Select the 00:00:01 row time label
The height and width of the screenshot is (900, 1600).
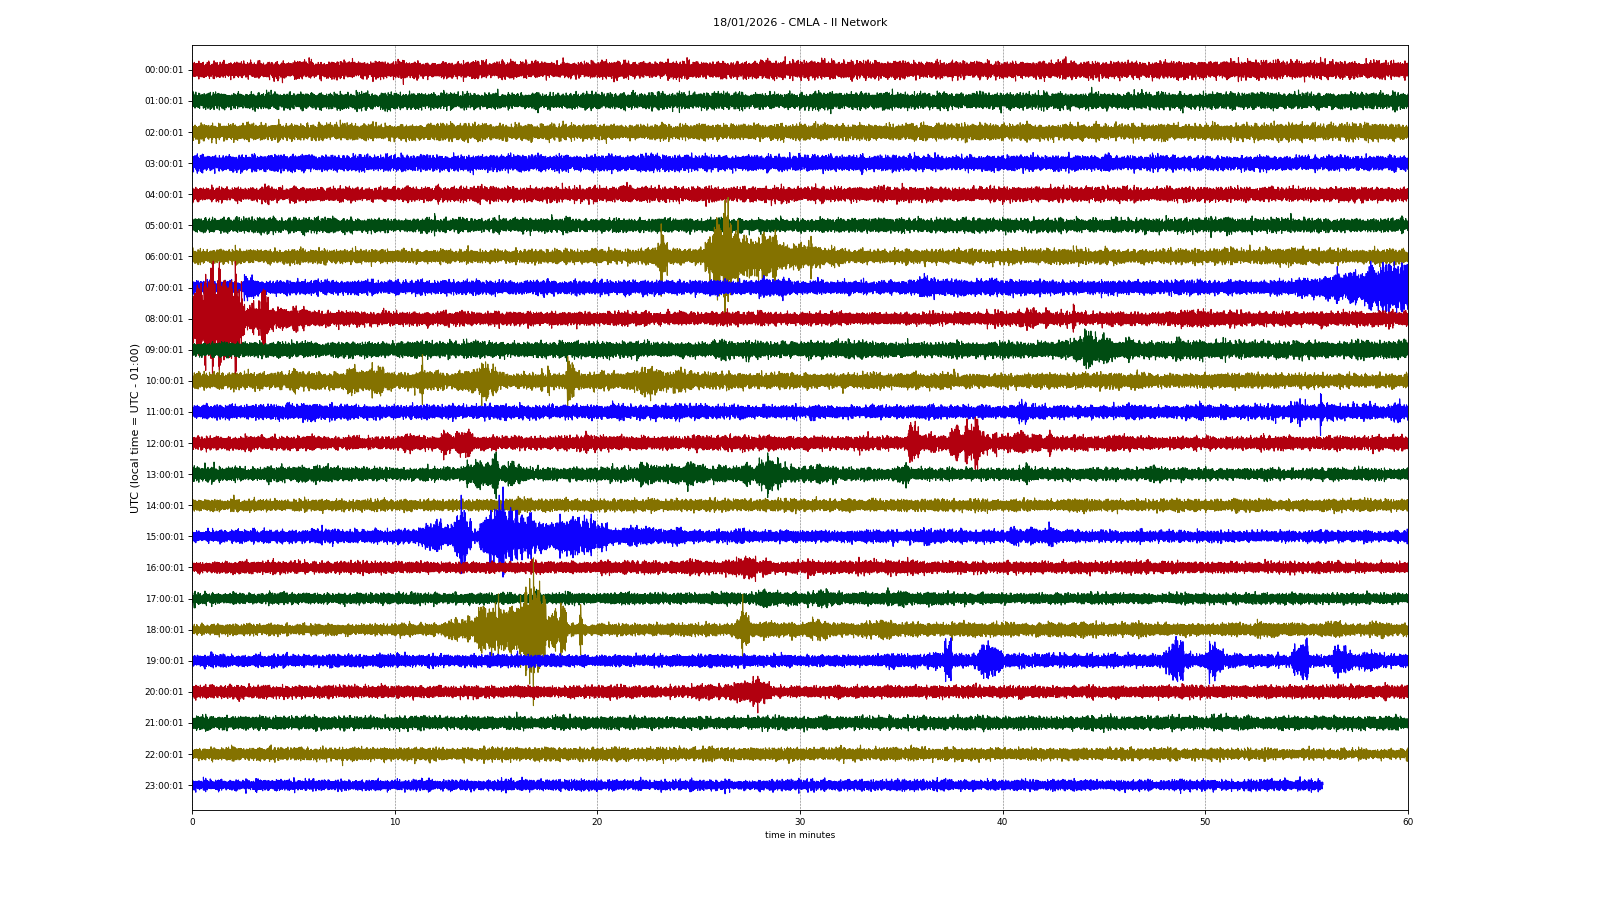pos(164,70)
